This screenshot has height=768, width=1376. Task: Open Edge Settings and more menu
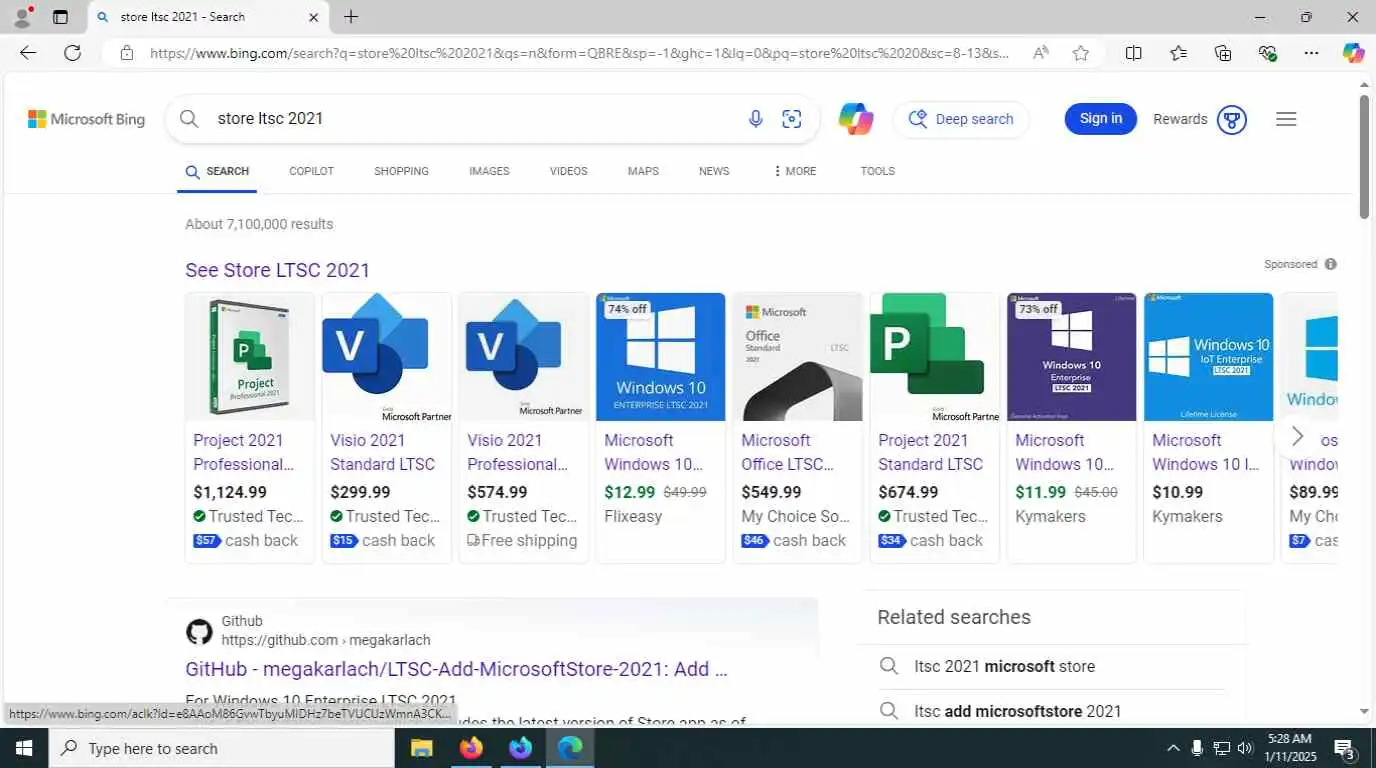pyautogui.click(x=1312, y=53)
